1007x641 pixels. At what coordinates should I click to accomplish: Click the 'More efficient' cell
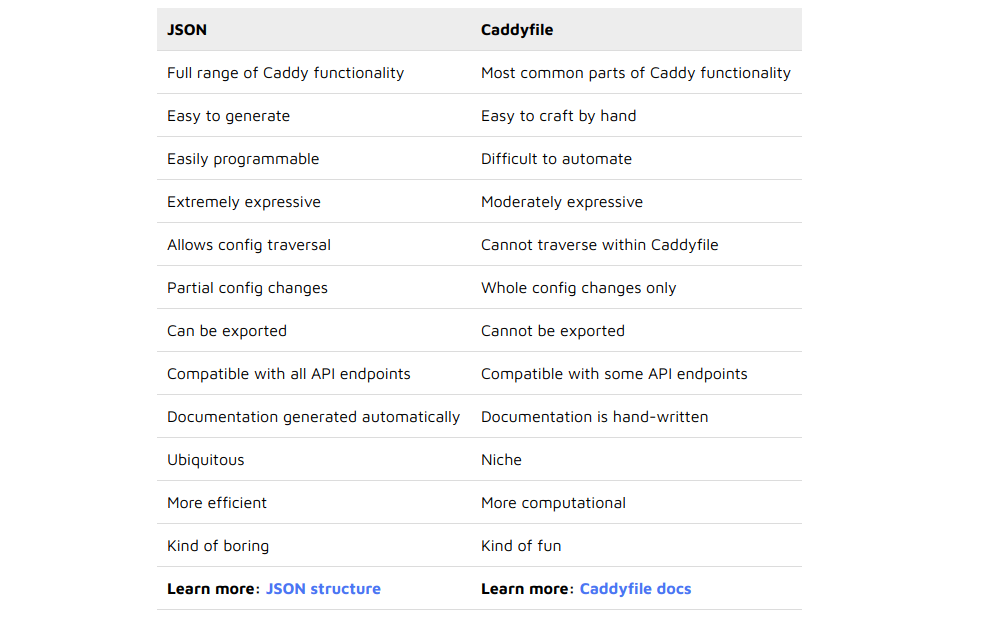[x=217, y=503]
